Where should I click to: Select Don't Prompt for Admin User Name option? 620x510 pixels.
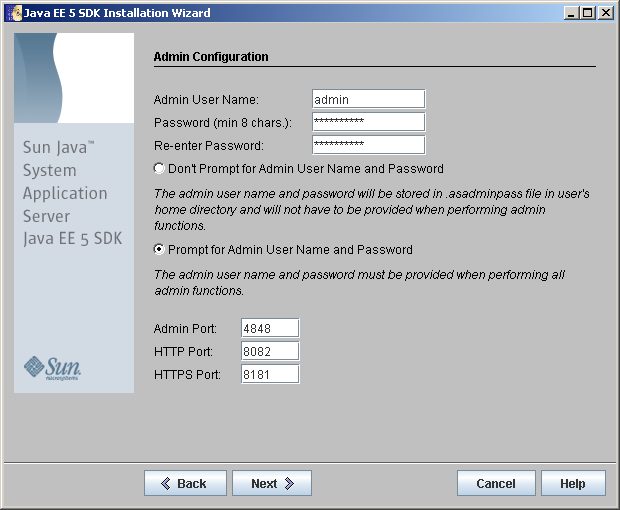tap(160, 169)
